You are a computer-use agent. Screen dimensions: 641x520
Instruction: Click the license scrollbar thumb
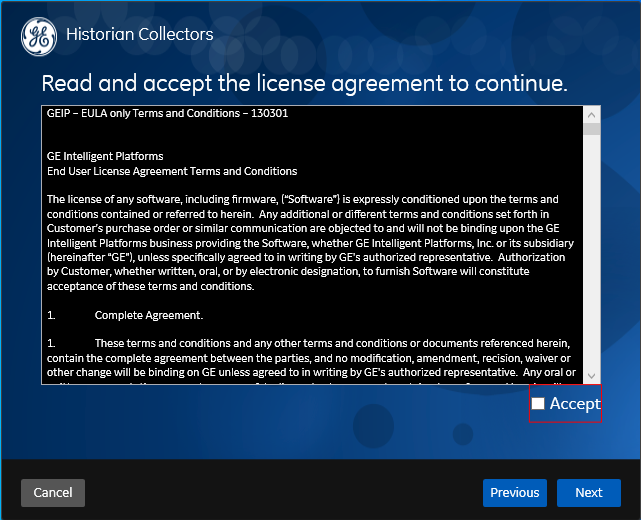pos(592,129)
